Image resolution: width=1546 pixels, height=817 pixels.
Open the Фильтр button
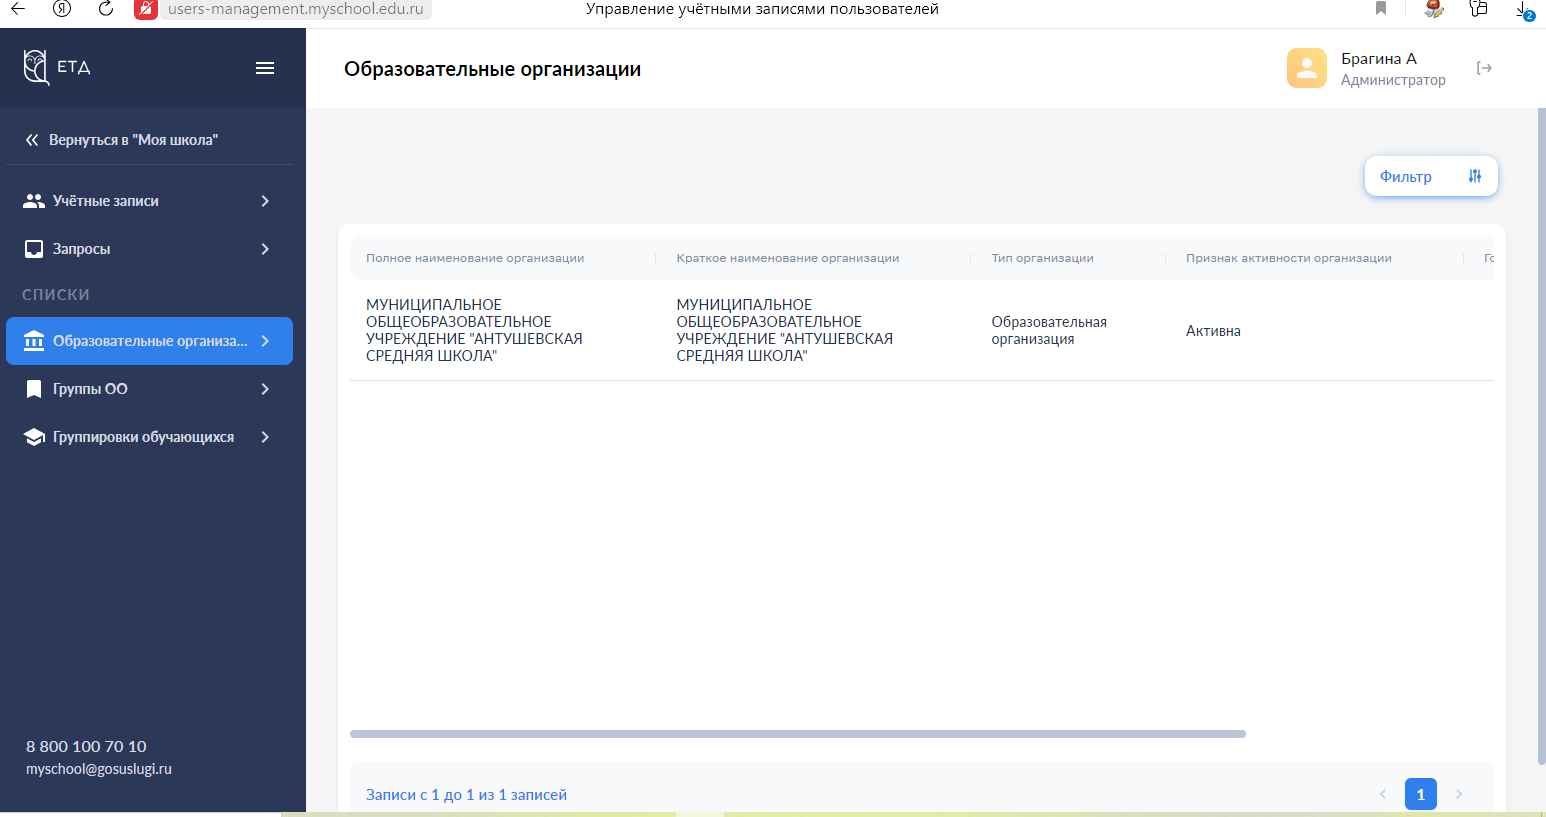point(1431,176)
